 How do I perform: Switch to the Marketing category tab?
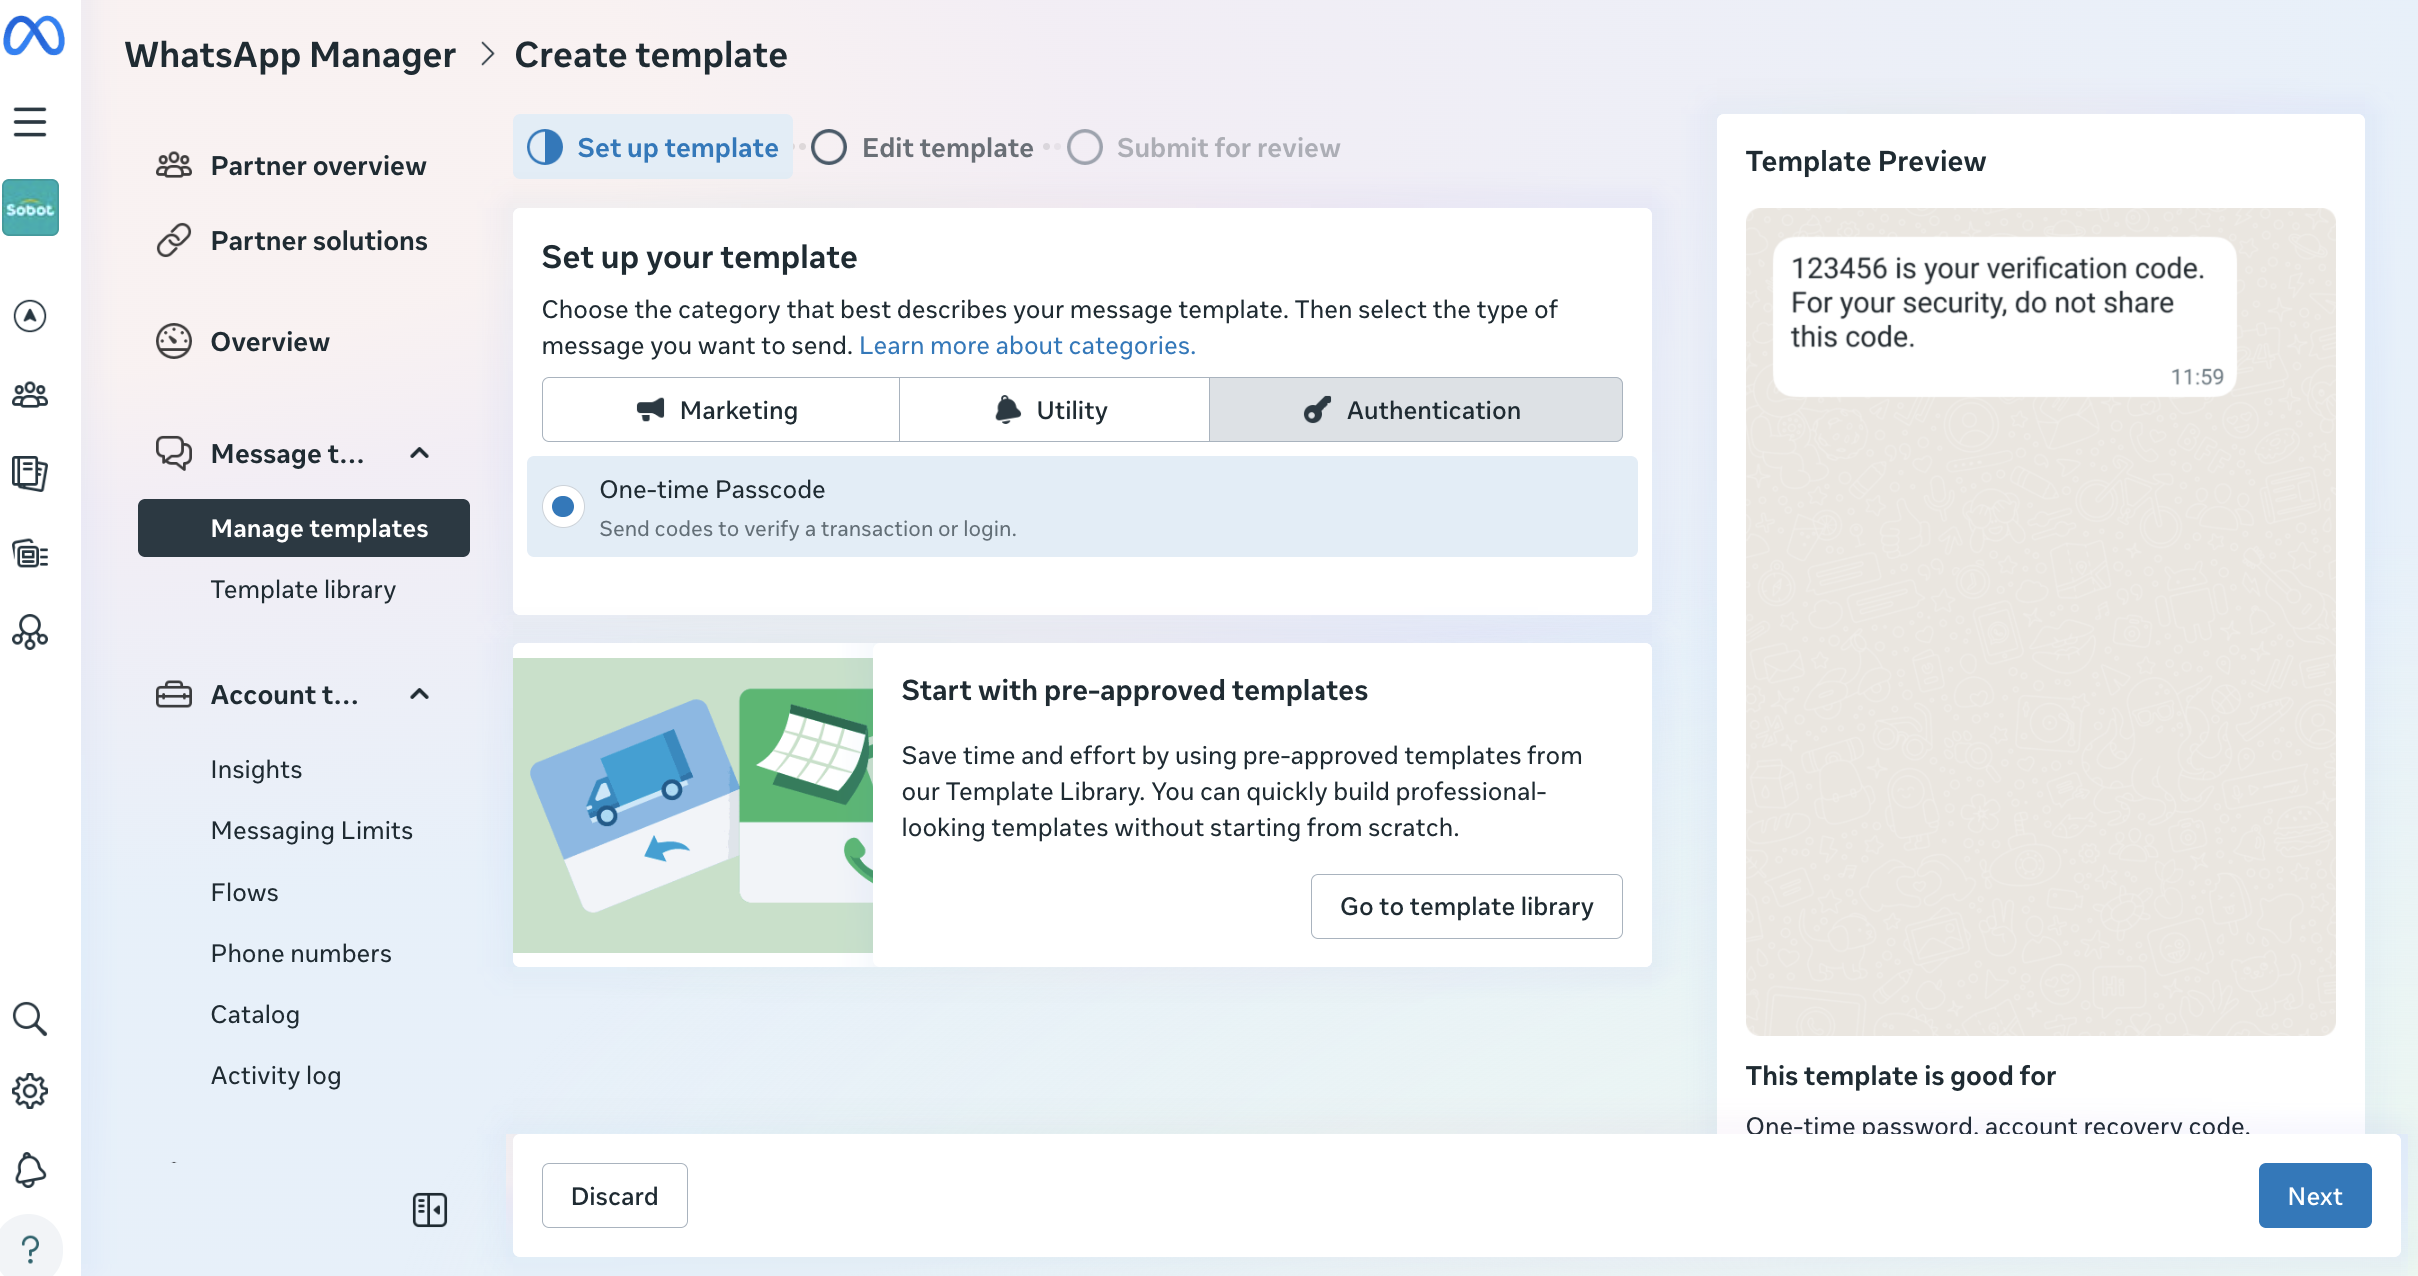pos(720,410)
